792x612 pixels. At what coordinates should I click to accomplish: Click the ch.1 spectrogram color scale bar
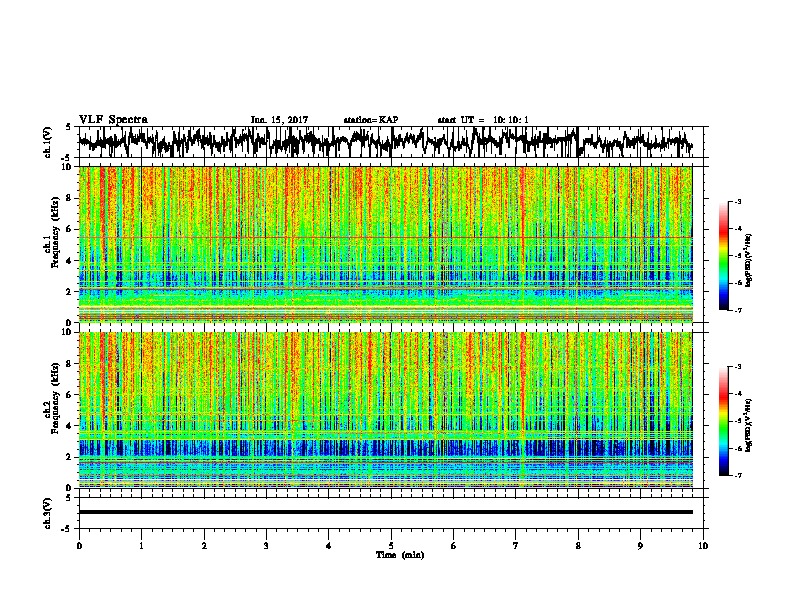(x=723, y=256)
